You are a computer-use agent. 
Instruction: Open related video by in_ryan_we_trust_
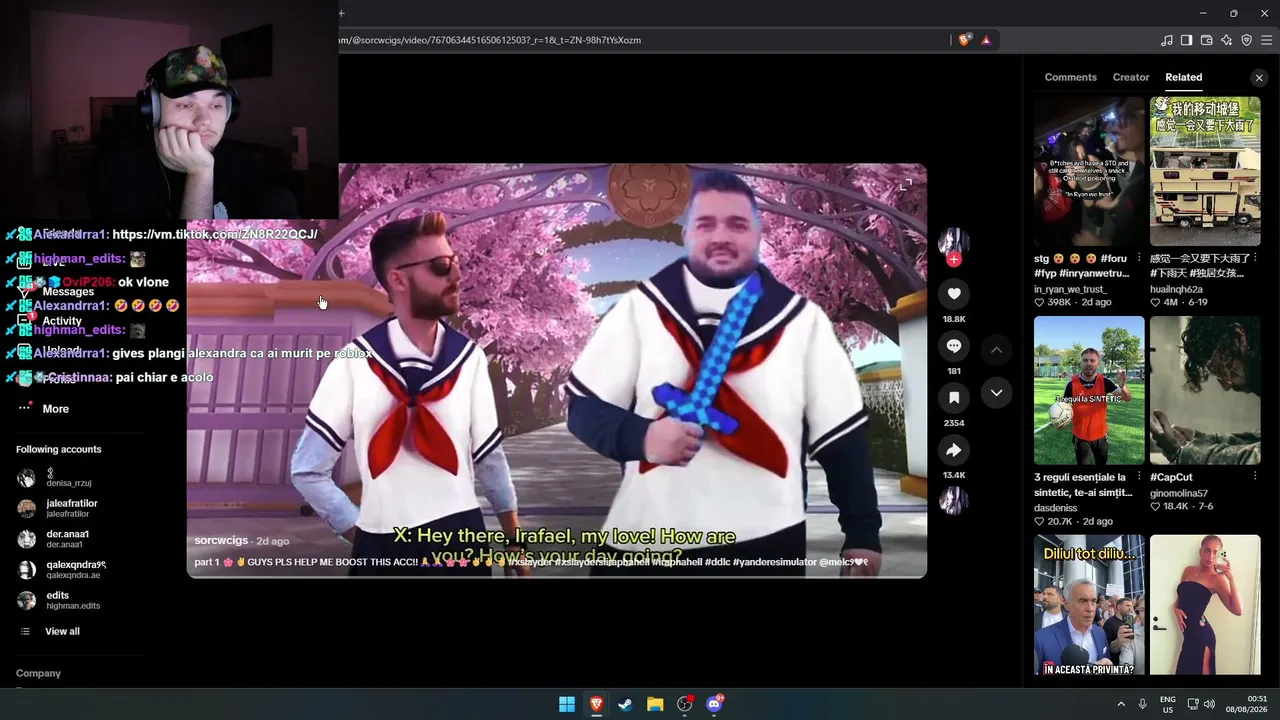[x=1089, y=171]
